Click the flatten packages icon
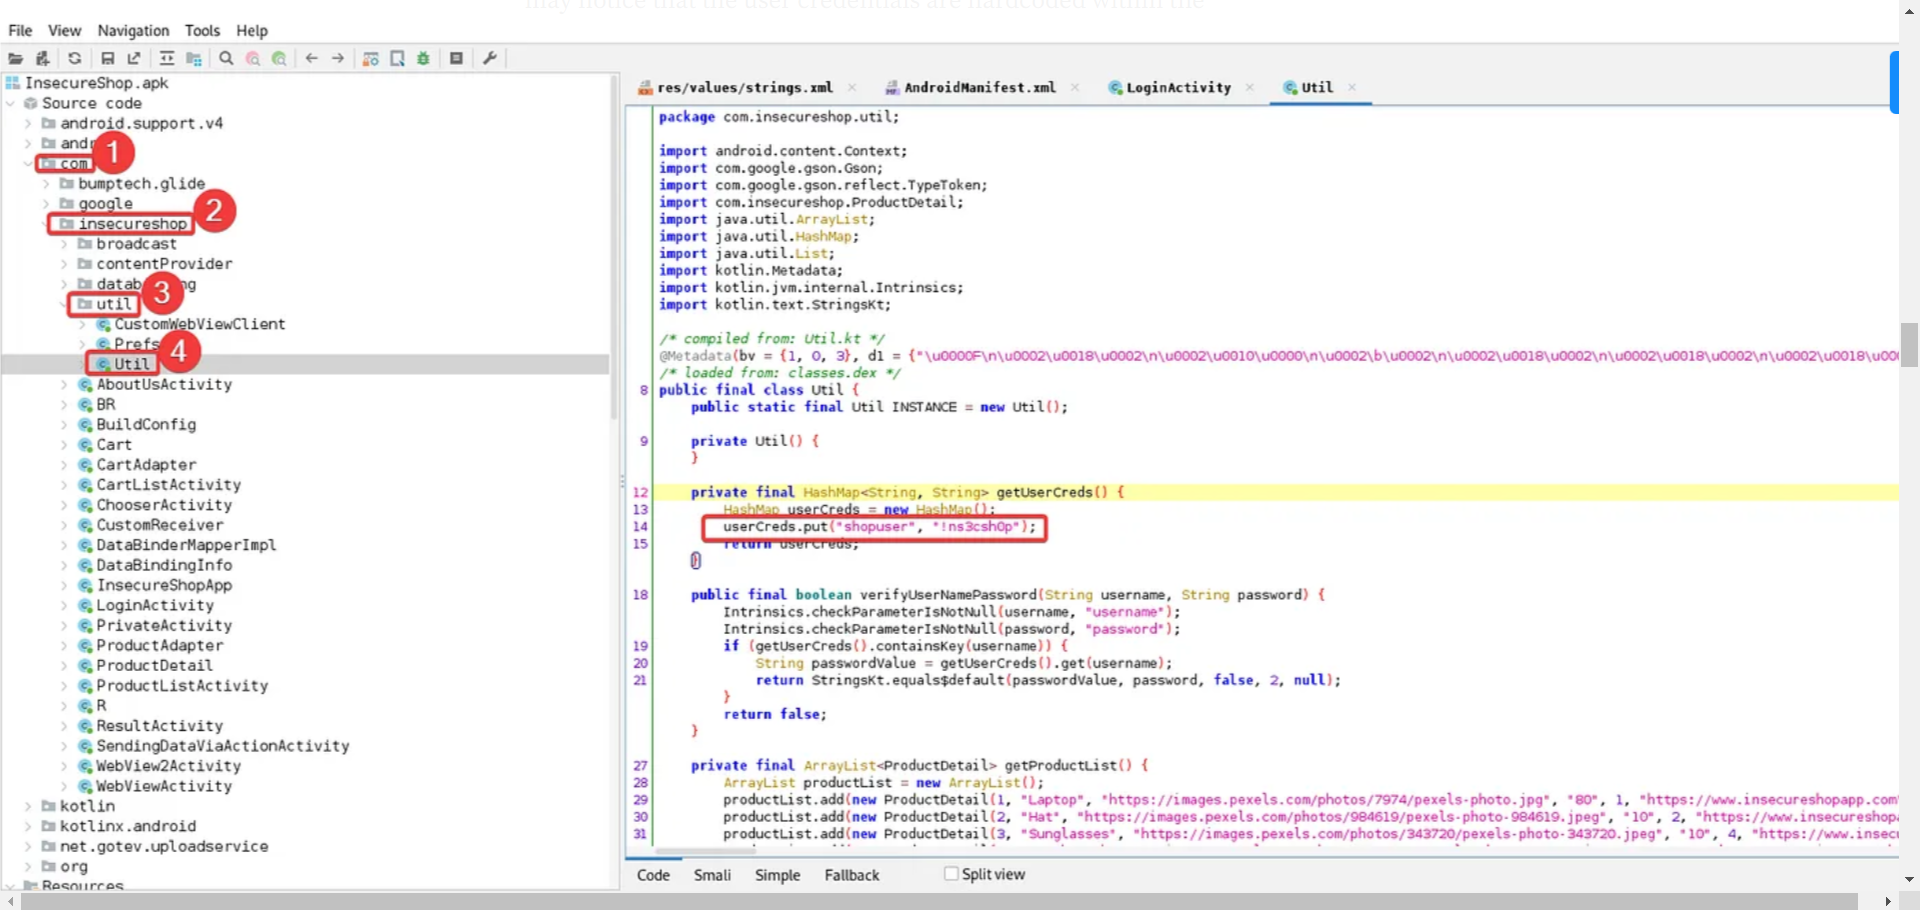The image size is (1920, 910). pyautogui.click(x=193, y=59)
